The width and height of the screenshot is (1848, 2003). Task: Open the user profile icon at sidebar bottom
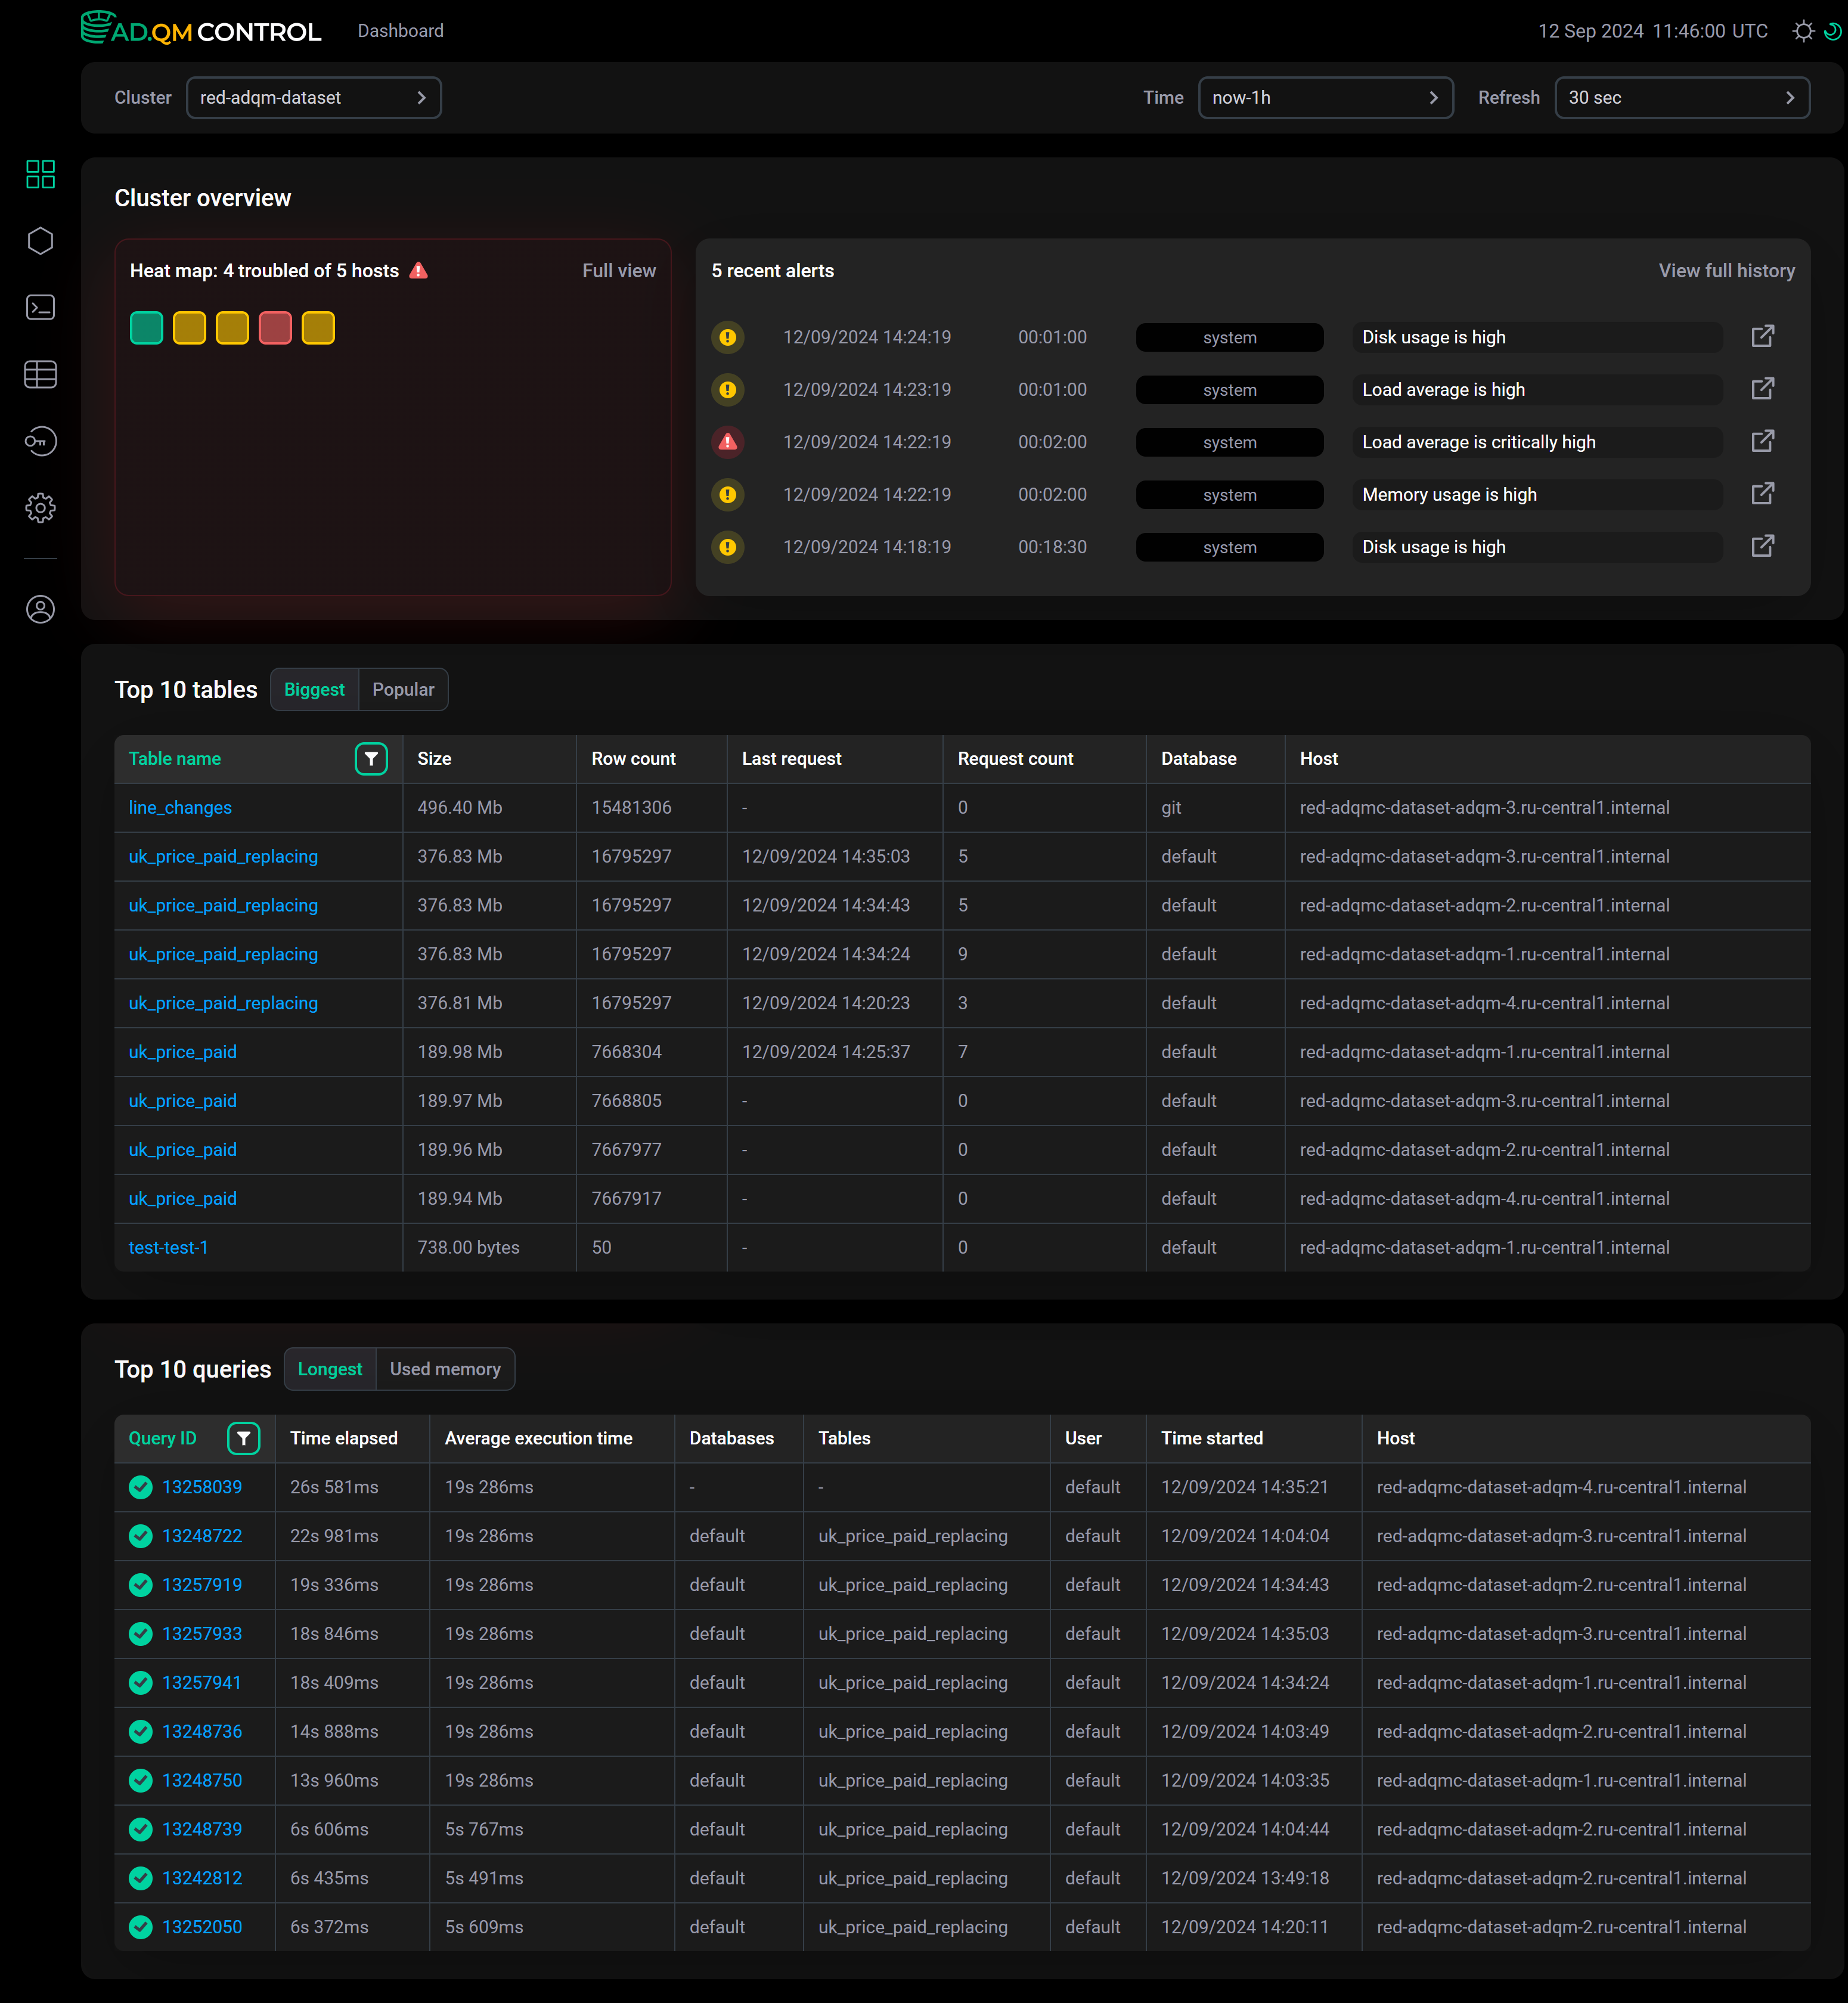pyautogui.click(x=41, y=609)
